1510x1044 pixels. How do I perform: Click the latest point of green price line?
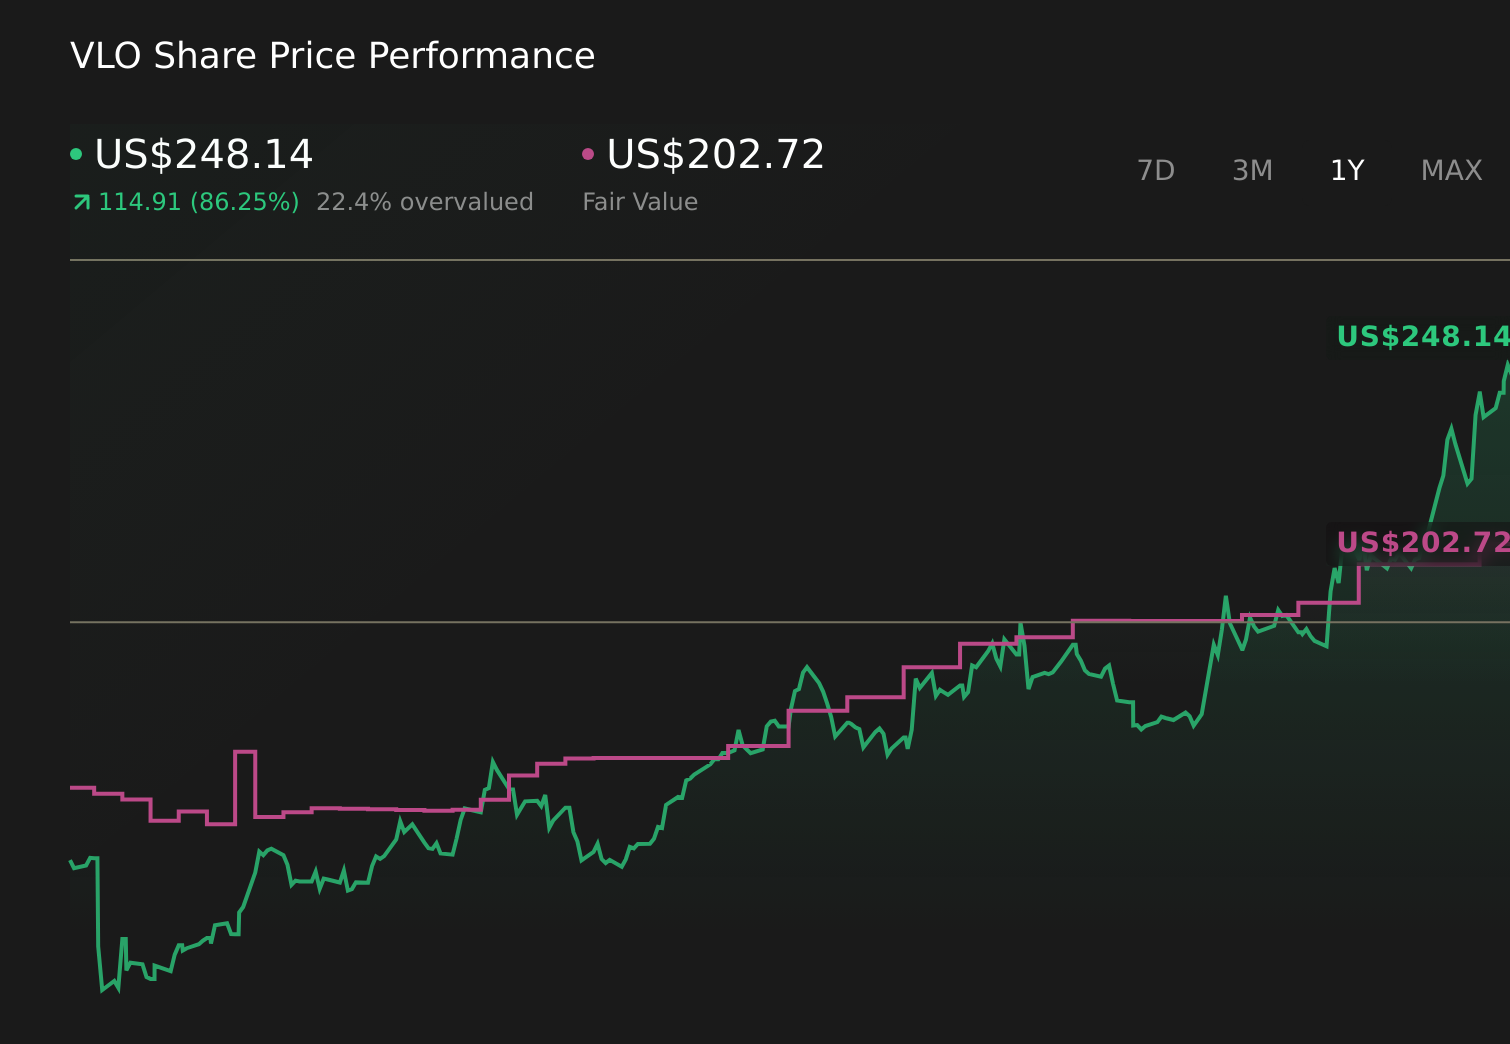coord(1506,364)
